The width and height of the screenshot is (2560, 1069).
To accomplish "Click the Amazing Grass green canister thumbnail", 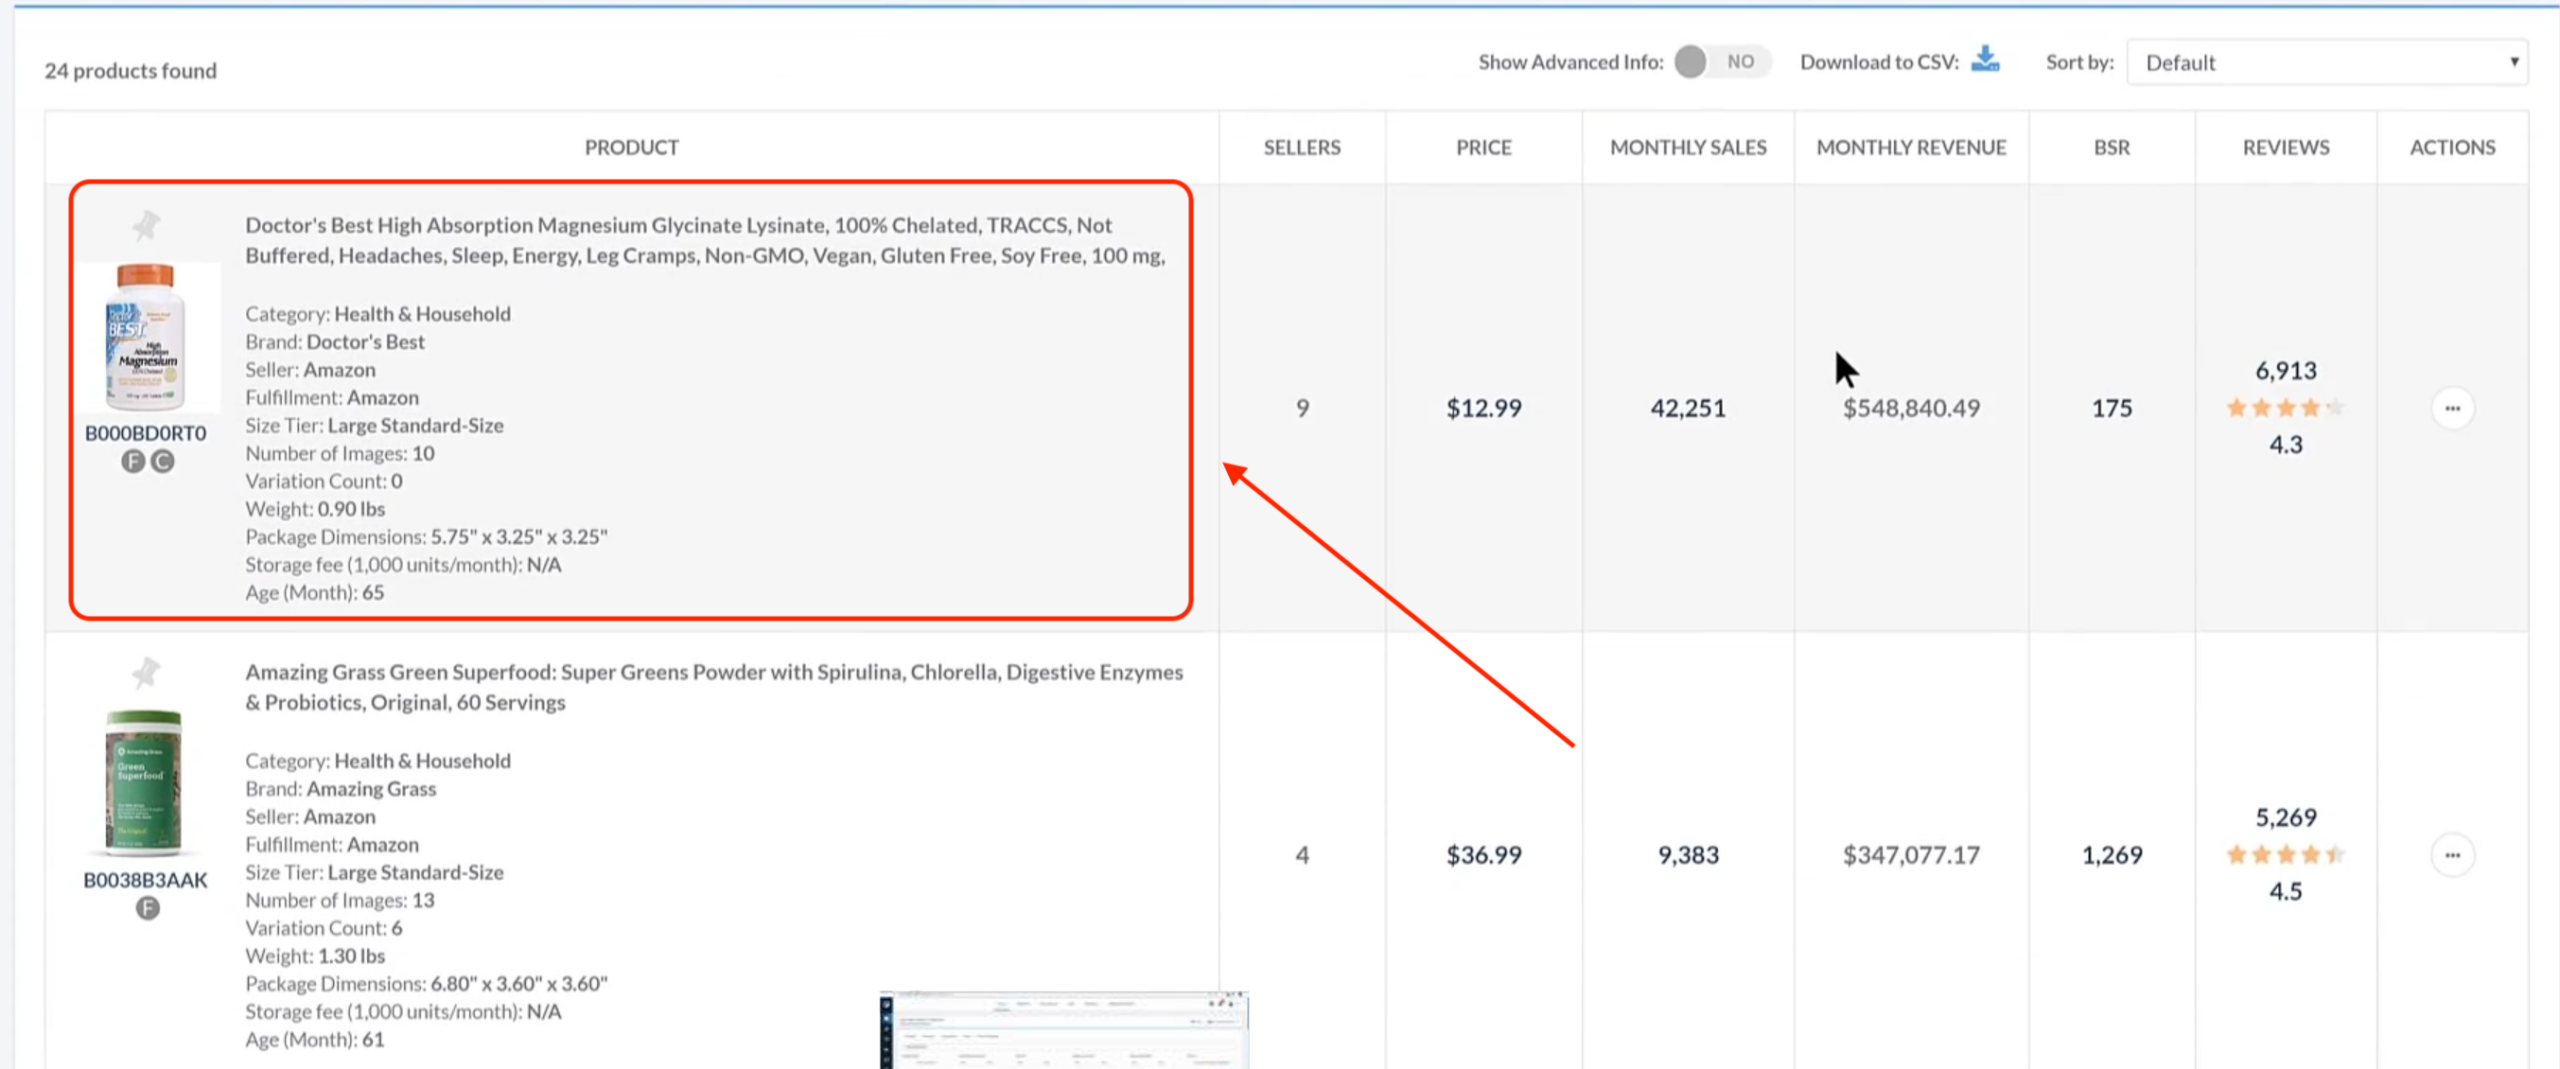I will tap(144, 783).
